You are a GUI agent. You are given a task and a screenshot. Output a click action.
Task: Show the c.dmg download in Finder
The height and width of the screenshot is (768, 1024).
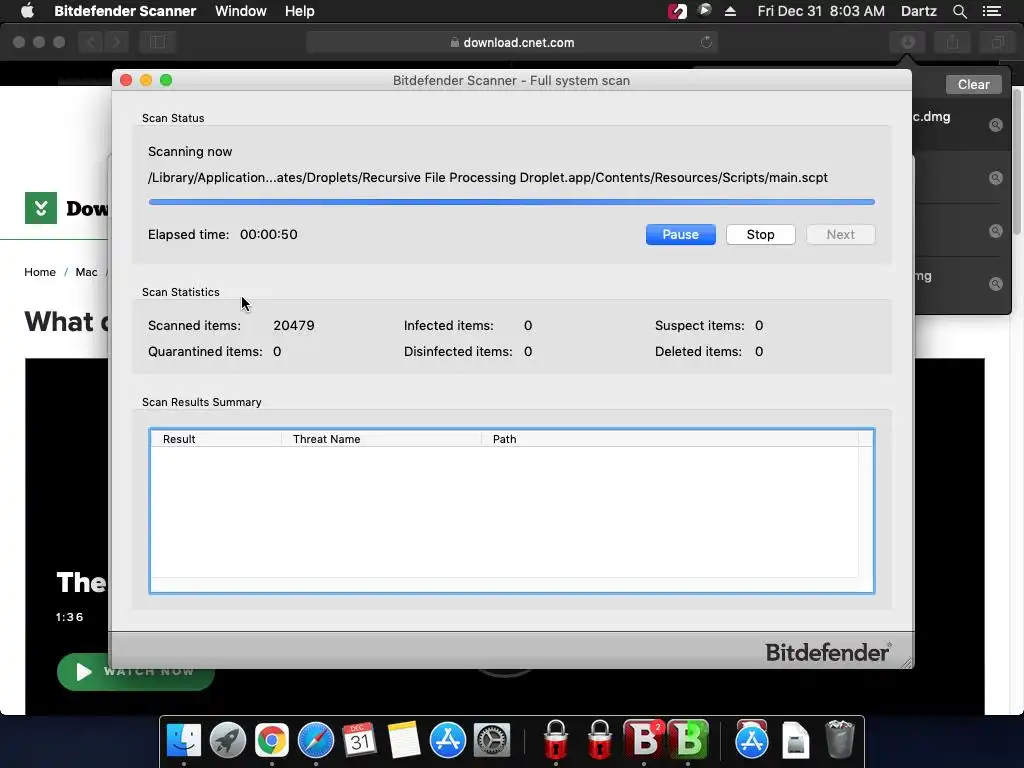pos(995,125)
